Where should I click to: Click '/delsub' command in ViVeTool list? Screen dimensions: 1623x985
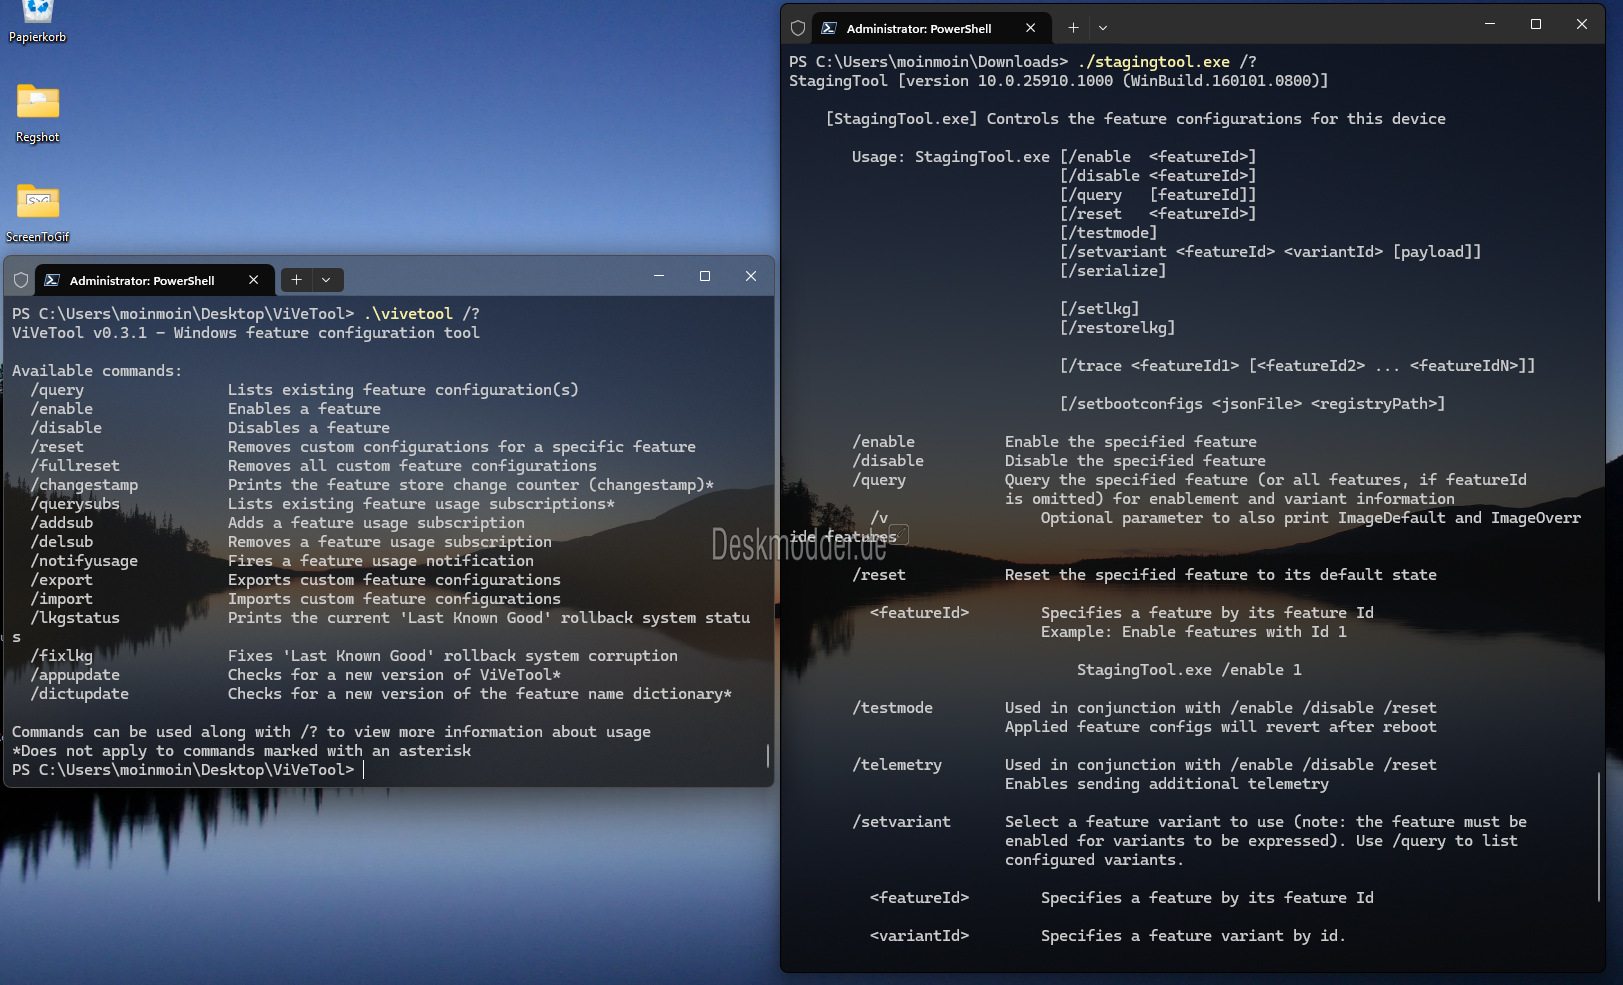pos(62,542)
